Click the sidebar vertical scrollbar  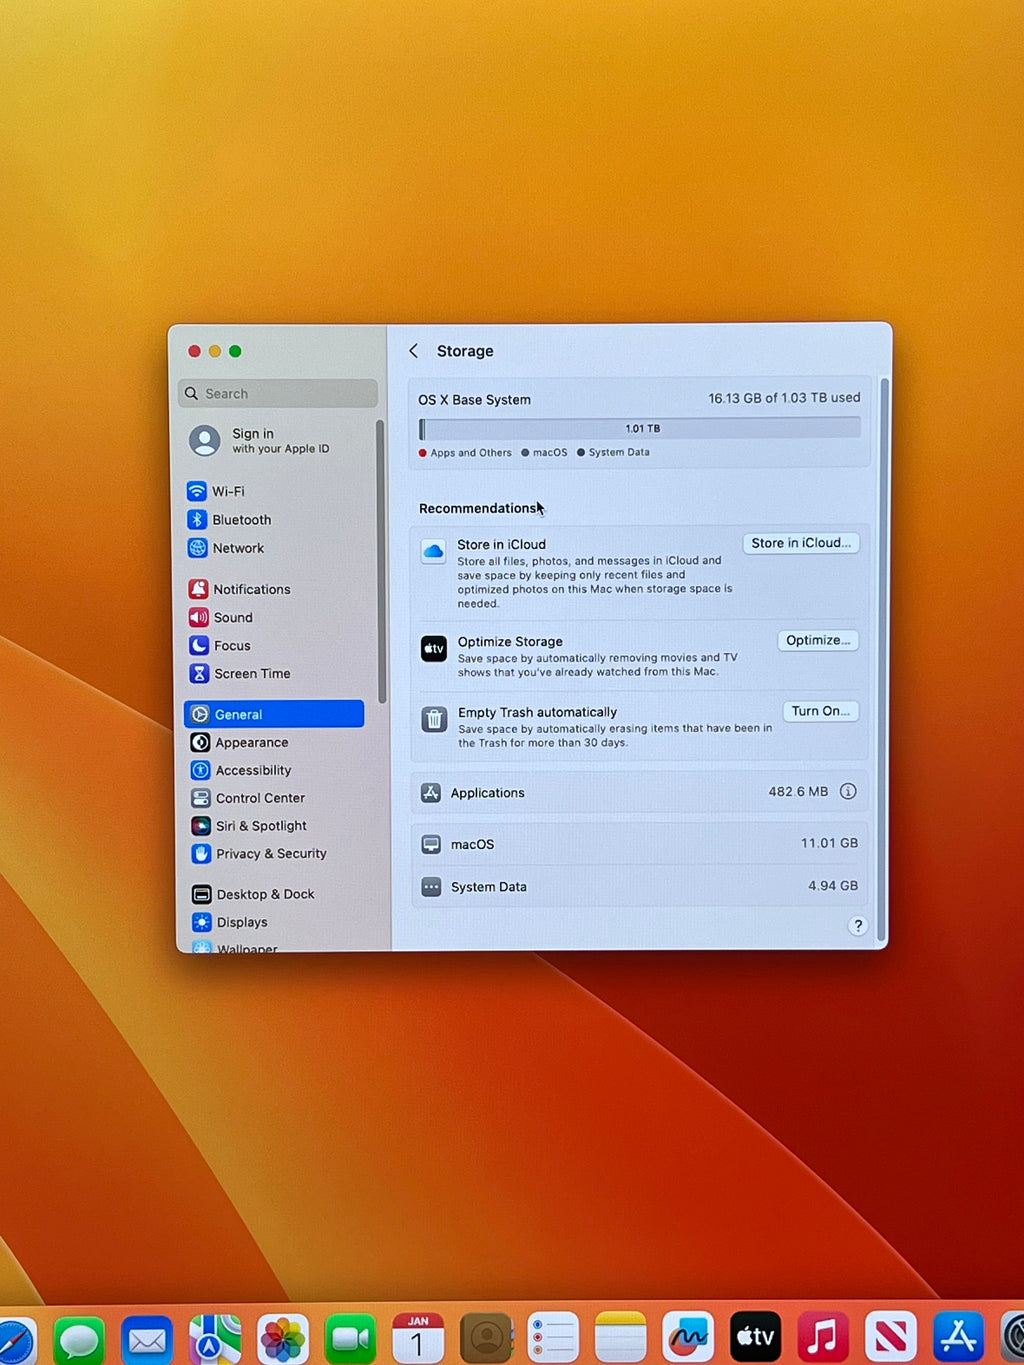[381, 561]
